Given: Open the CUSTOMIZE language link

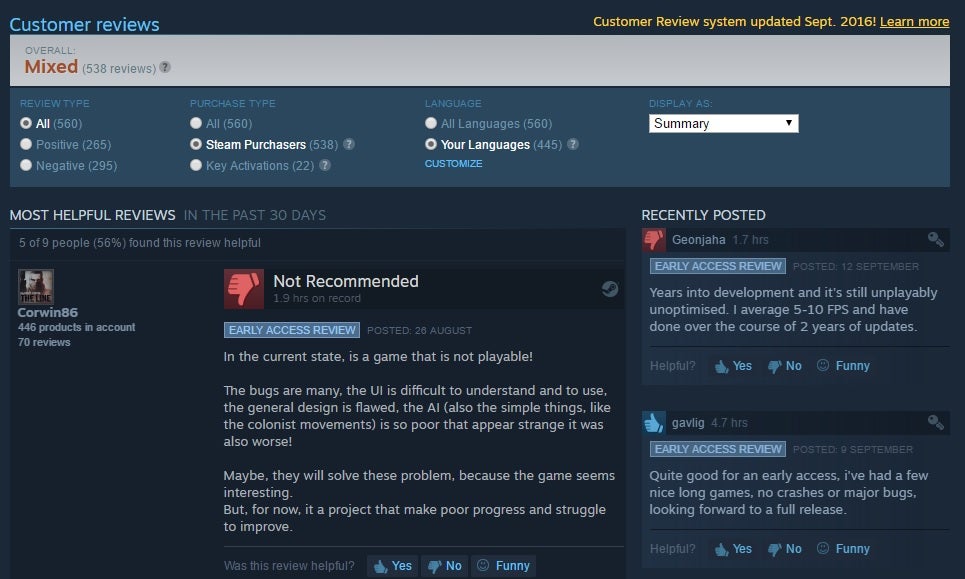Looking at the screenshot, I should click(454, 164).
